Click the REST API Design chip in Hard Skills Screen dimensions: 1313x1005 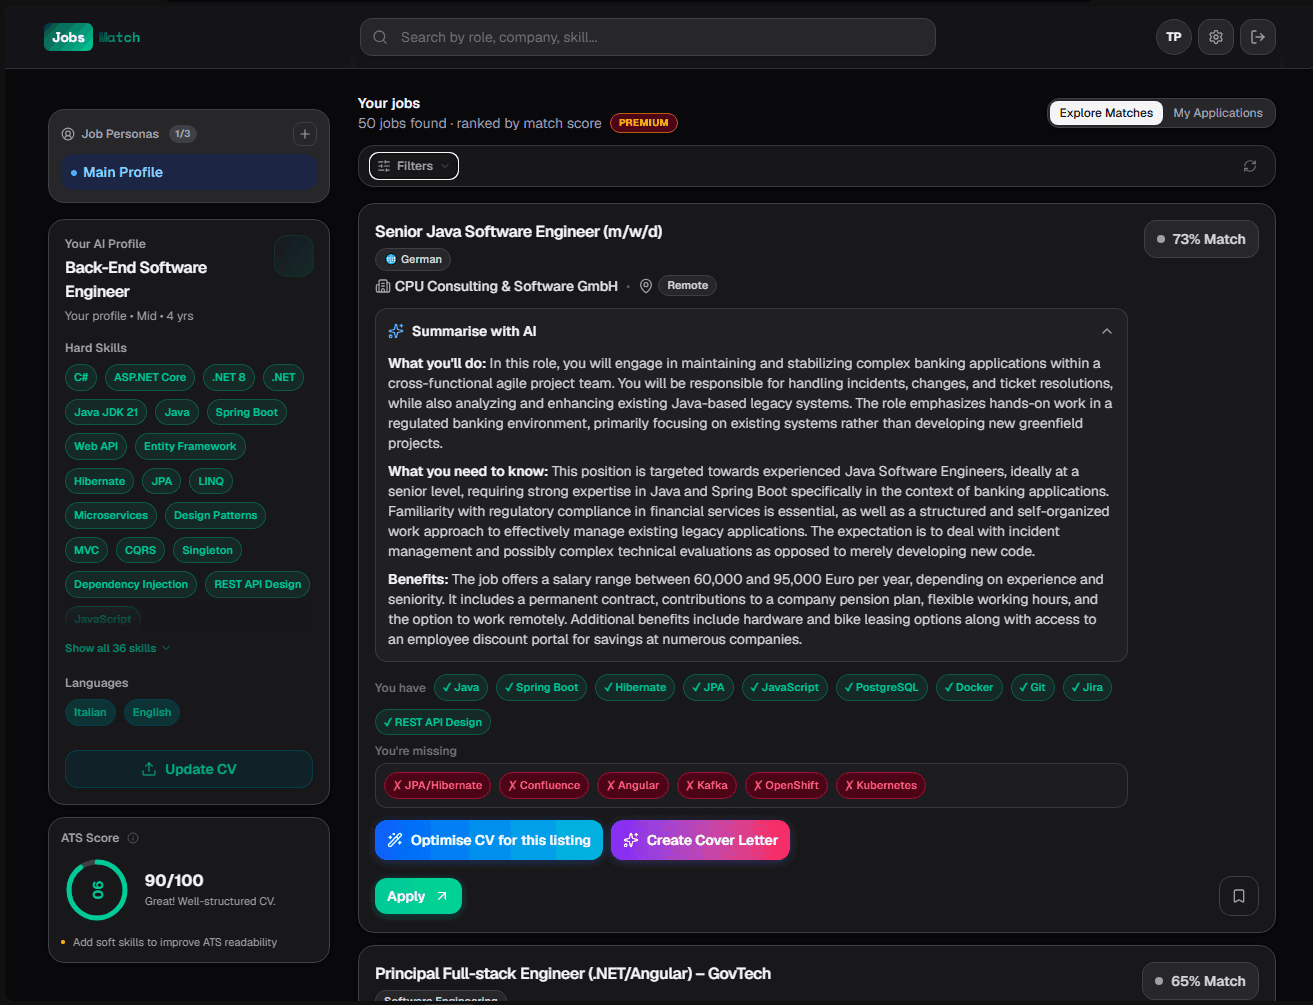(x=257, y=584)
